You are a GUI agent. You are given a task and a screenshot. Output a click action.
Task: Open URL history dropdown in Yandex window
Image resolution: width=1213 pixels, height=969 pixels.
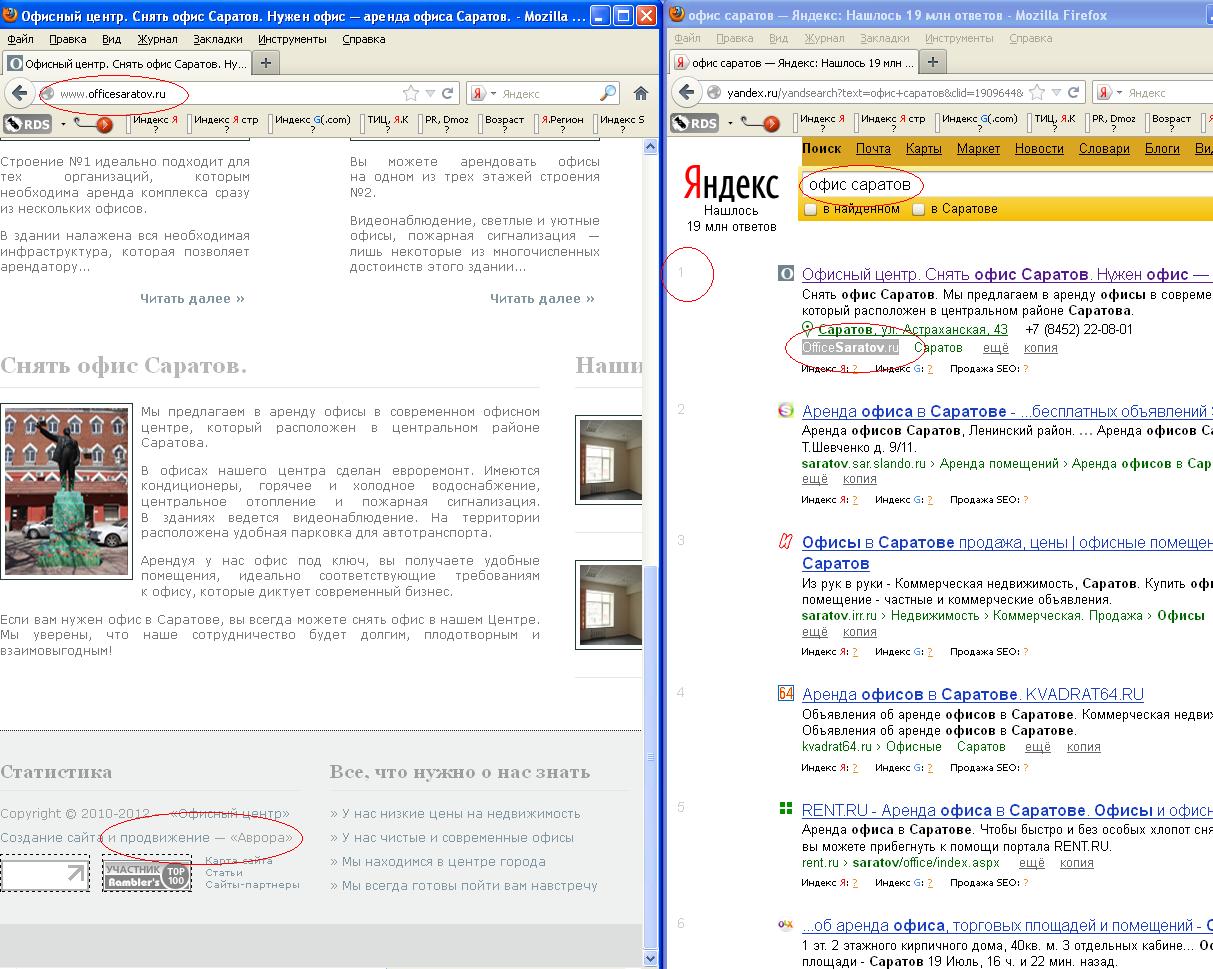tap(1056, 92)
